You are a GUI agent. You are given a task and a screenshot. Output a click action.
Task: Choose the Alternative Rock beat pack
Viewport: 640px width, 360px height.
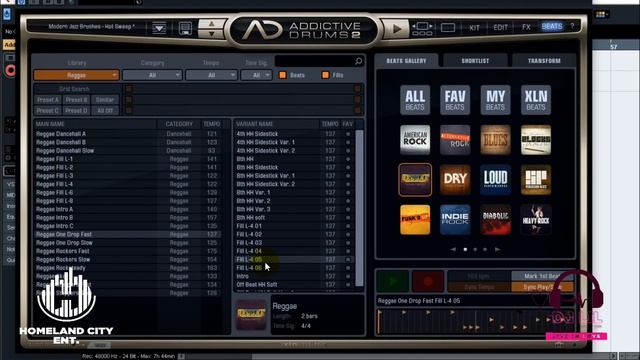[x=455, y=140]
